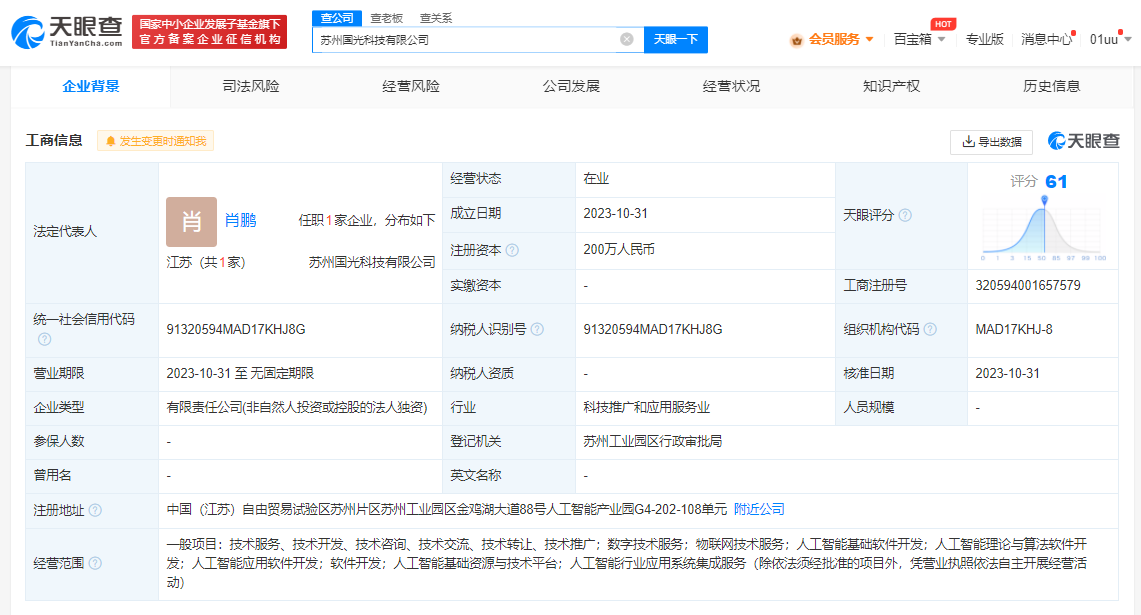Viewport: 1141px width, 615px height.
Task: Click the 天眼一下 search button
Action: click(673, 39)
